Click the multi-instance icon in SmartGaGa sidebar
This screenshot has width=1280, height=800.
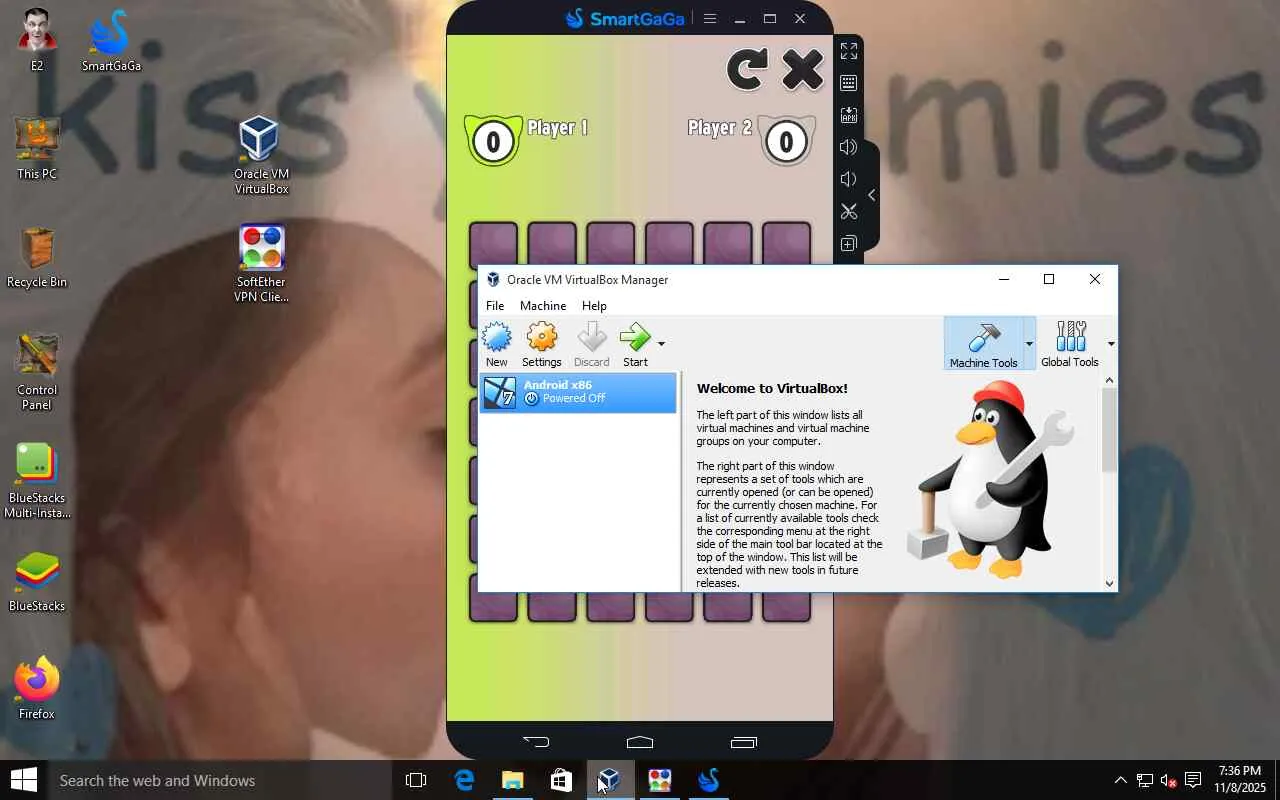(x=849, y=243)
